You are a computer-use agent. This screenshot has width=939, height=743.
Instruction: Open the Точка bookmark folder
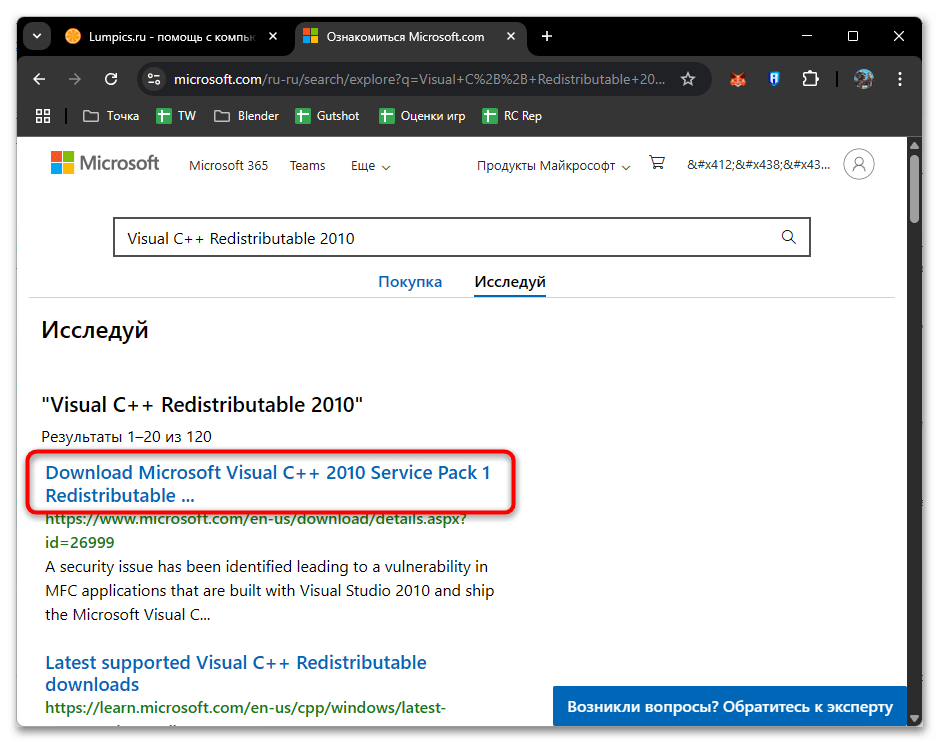click(111, 116)
